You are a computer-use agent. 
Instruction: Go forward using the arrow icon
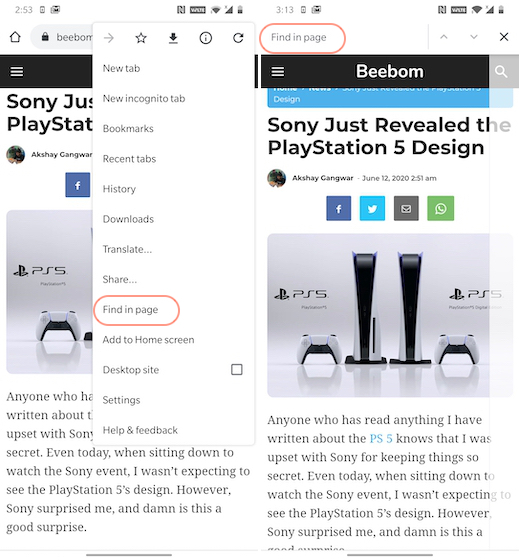(x=109, y=38)
